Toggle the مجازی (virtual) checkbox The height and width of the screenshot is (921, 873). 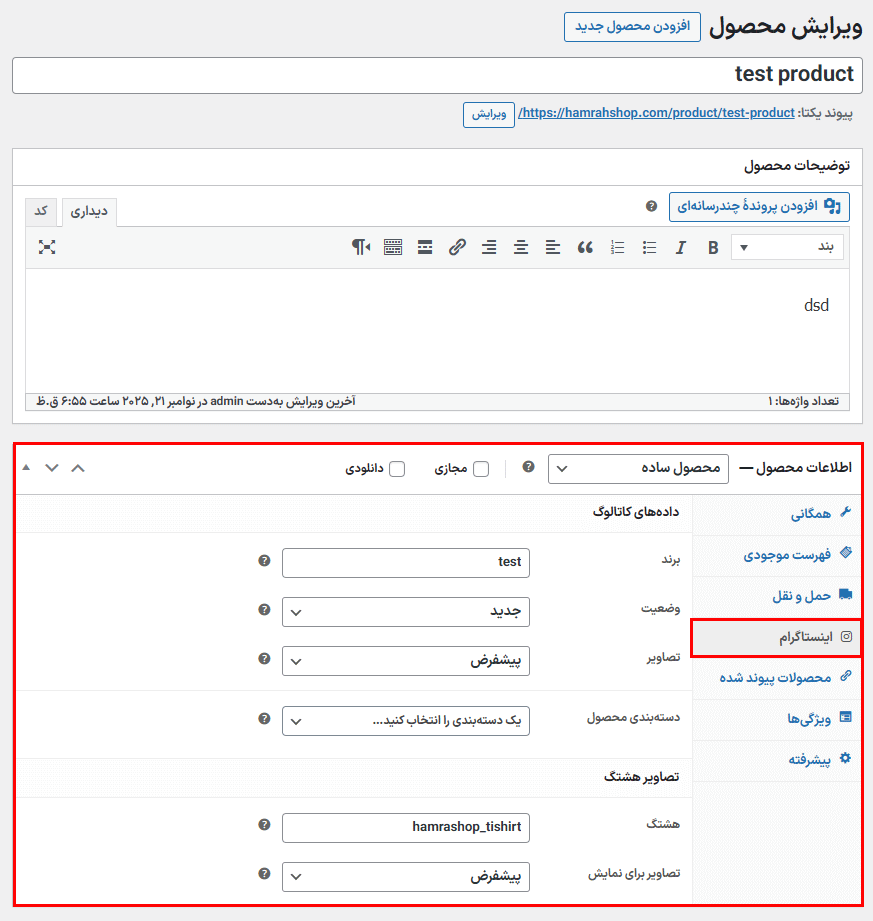click(x=481, y=469)
